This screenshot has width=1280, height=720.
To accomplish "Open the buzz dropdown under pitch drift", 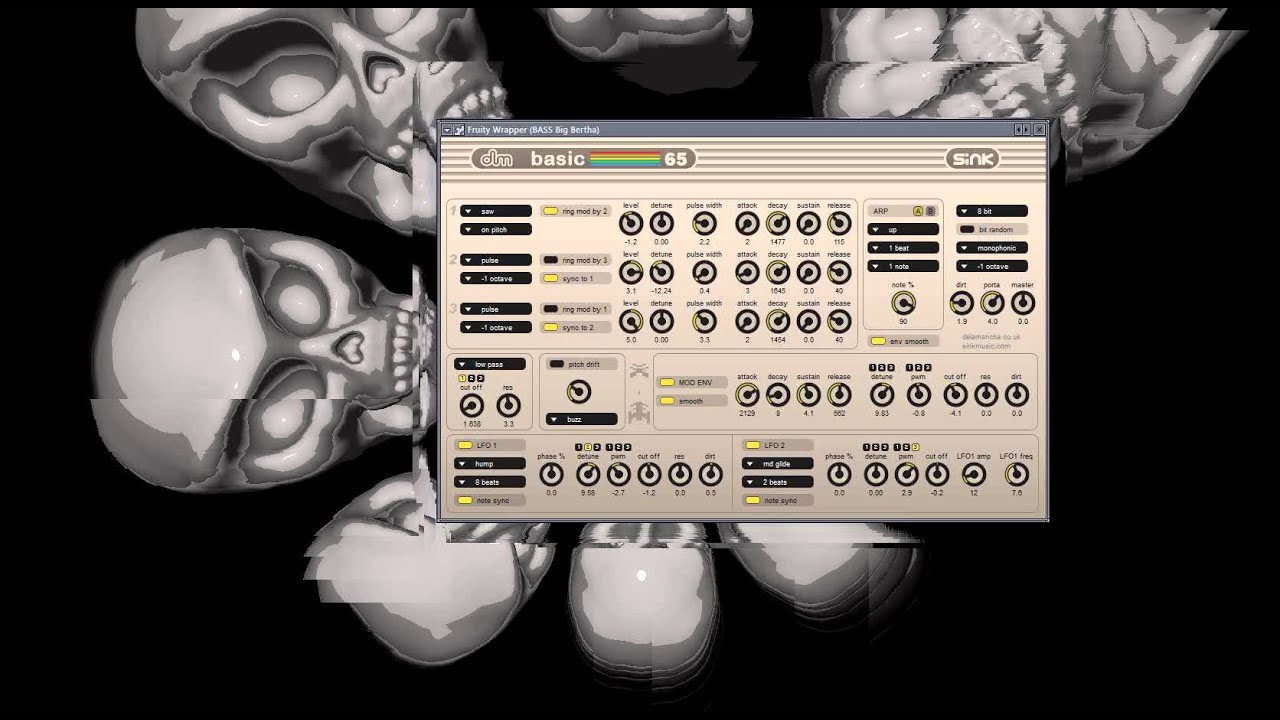I will point(582,419).
